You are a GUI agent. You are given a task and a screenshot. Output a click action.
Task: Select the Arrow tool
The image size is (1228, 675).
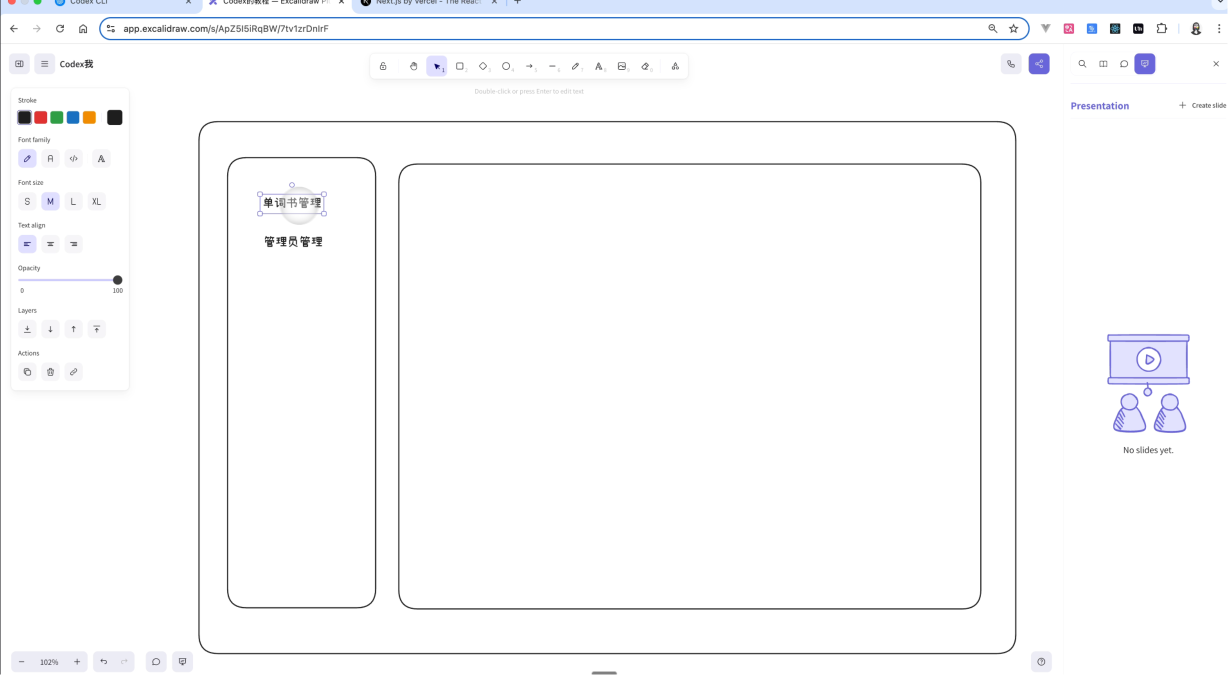pos(529,66)
